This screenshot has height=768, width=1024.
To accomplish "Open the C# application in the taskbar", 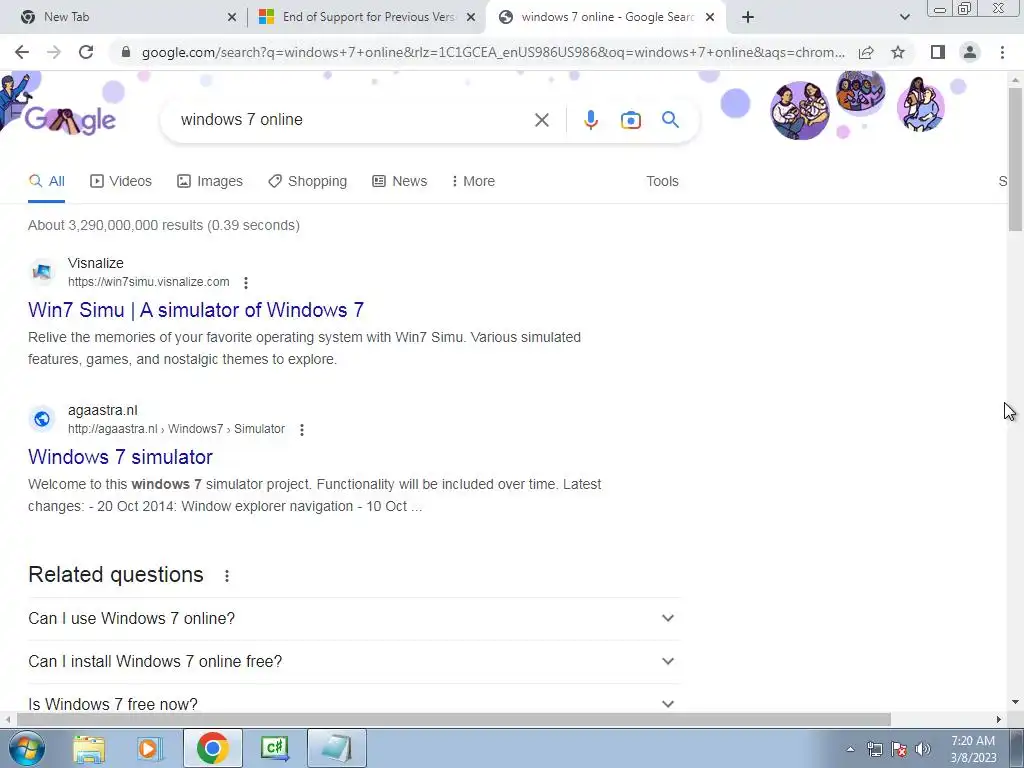I will pos(275,748).
